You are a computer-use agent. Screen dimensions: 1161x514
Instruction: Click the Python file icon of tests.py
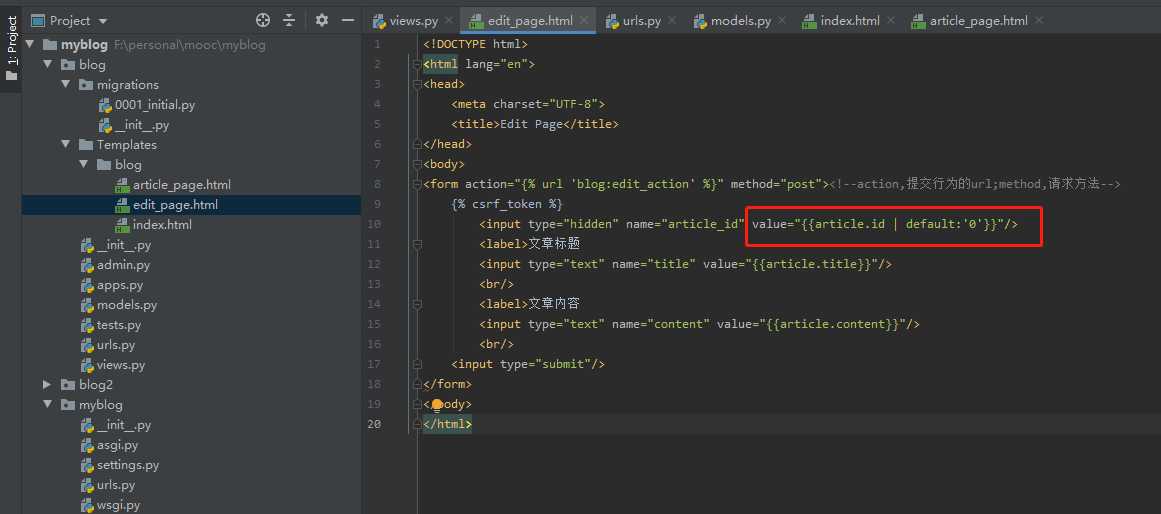point(87,324)
